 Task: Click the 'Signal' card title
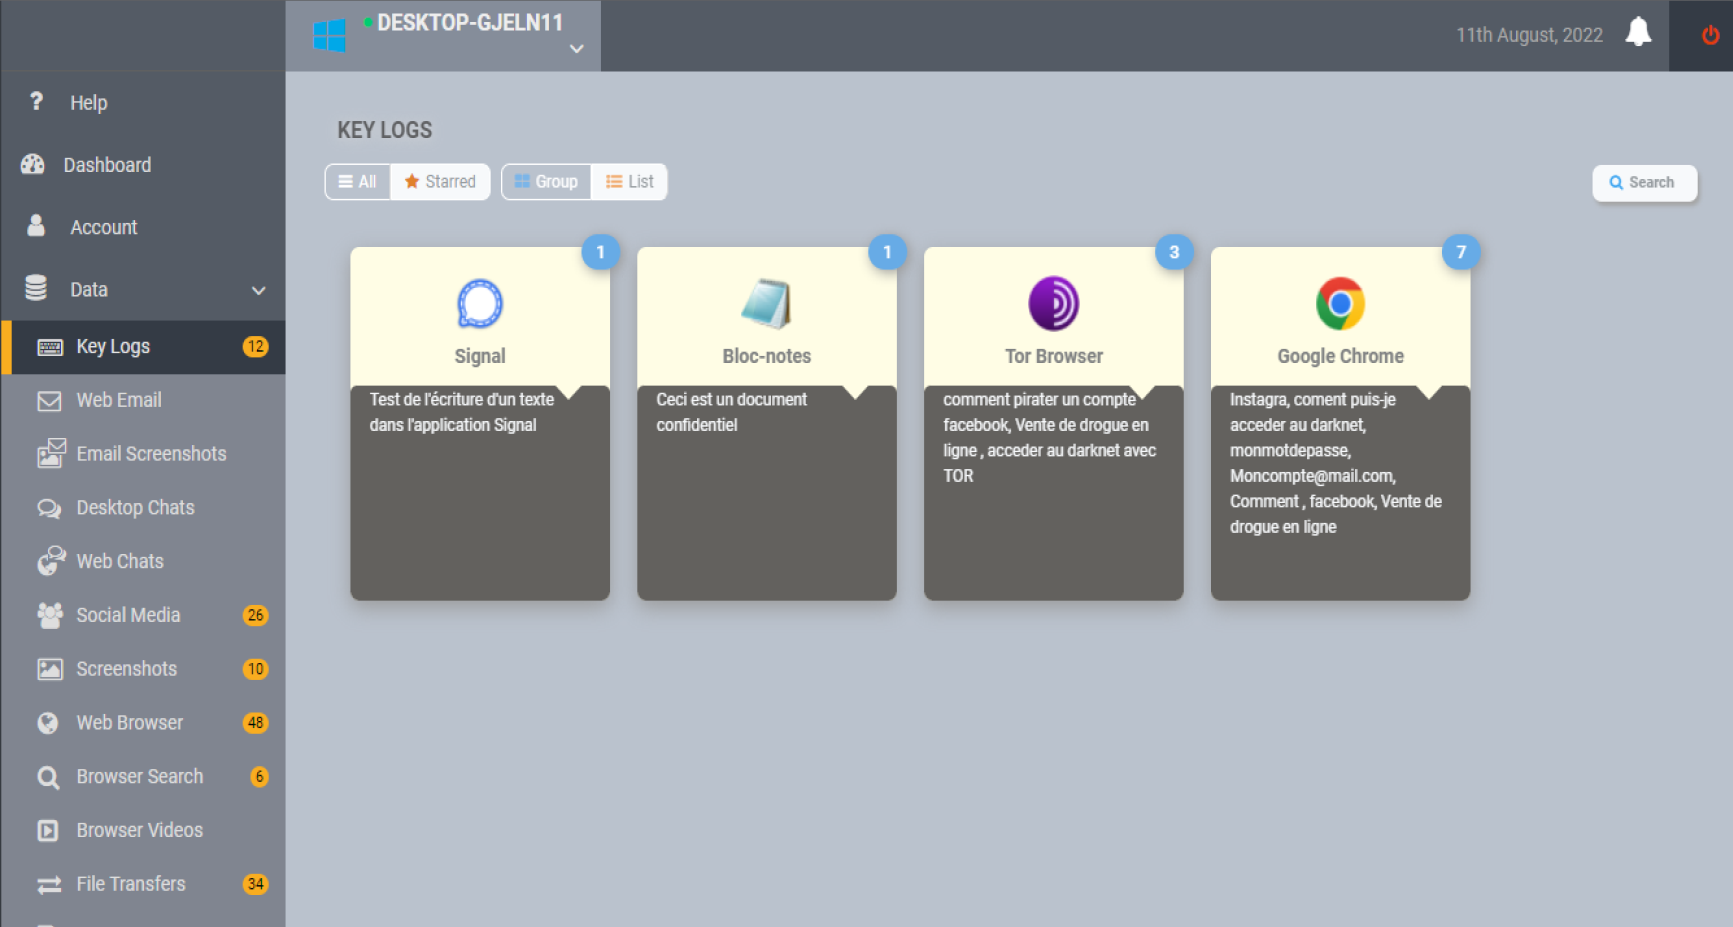pos(480,356)
